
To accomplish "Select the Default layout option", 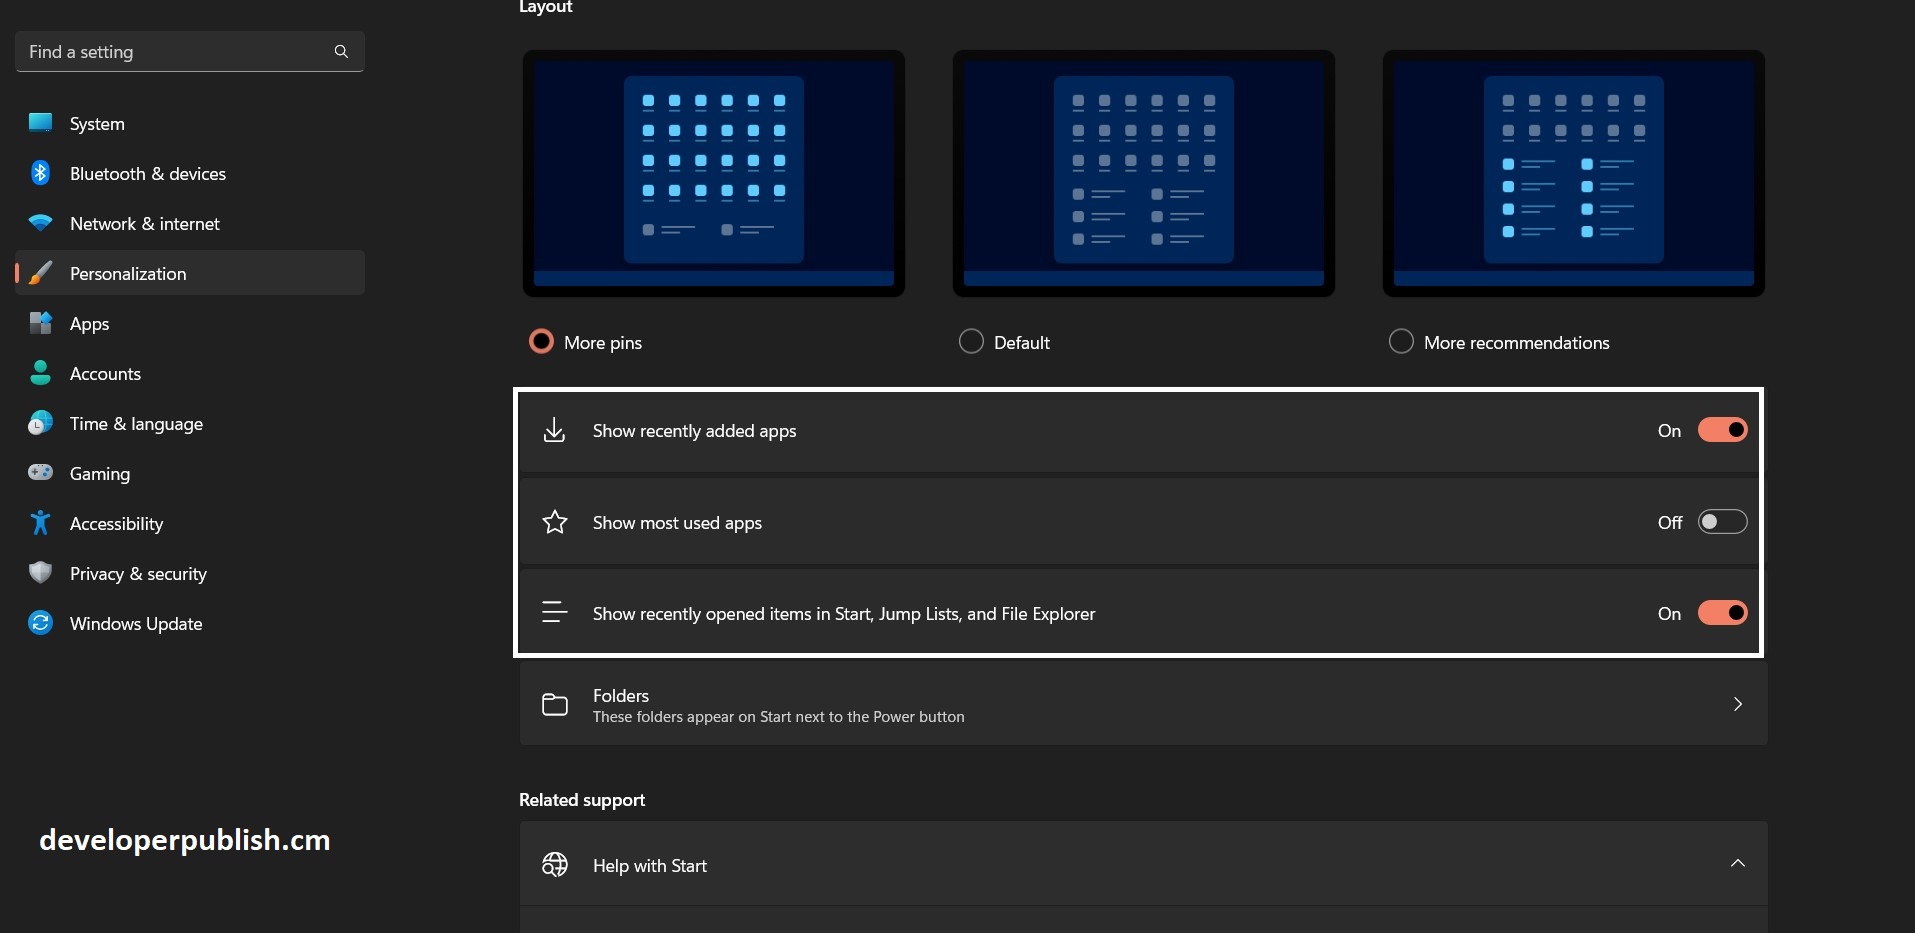I will (970, 341).
